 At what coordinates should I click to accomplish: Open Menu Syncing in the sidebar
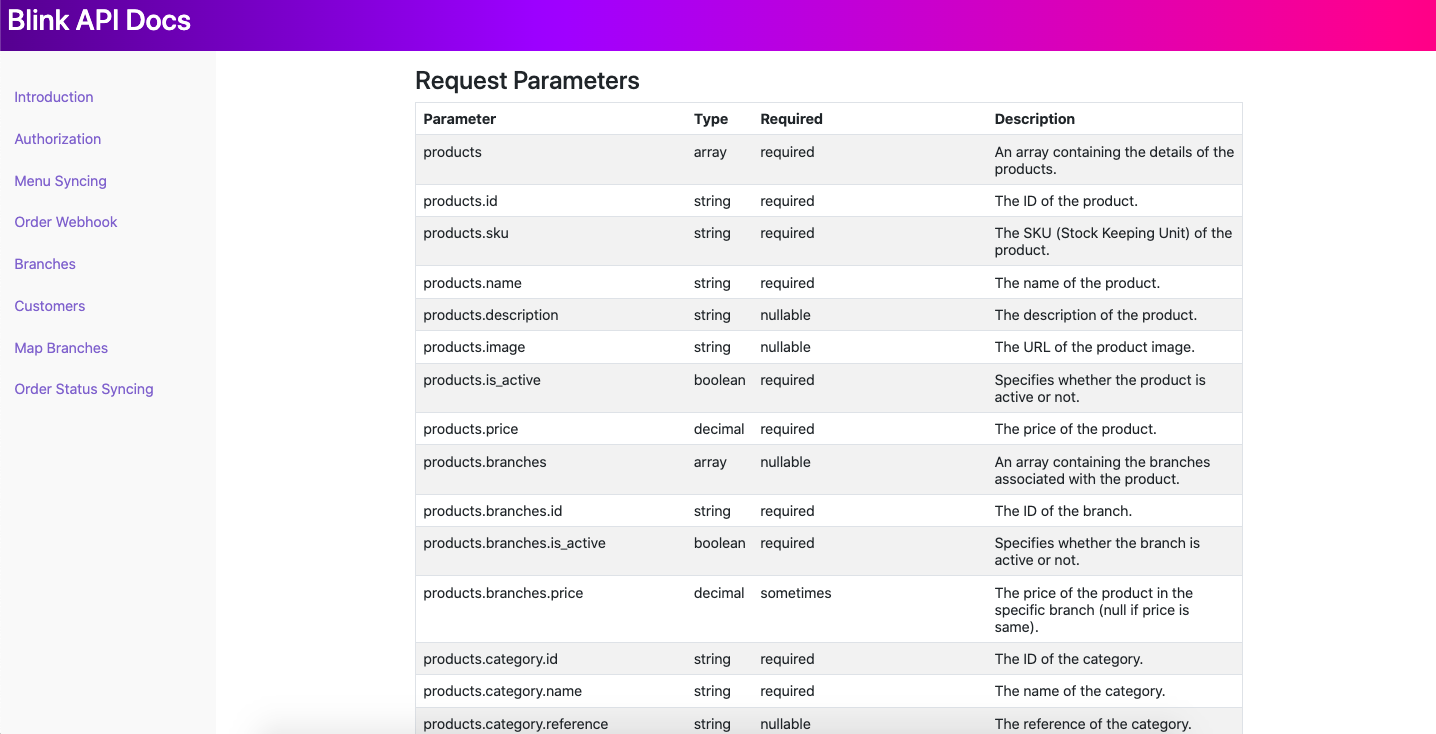60,181
